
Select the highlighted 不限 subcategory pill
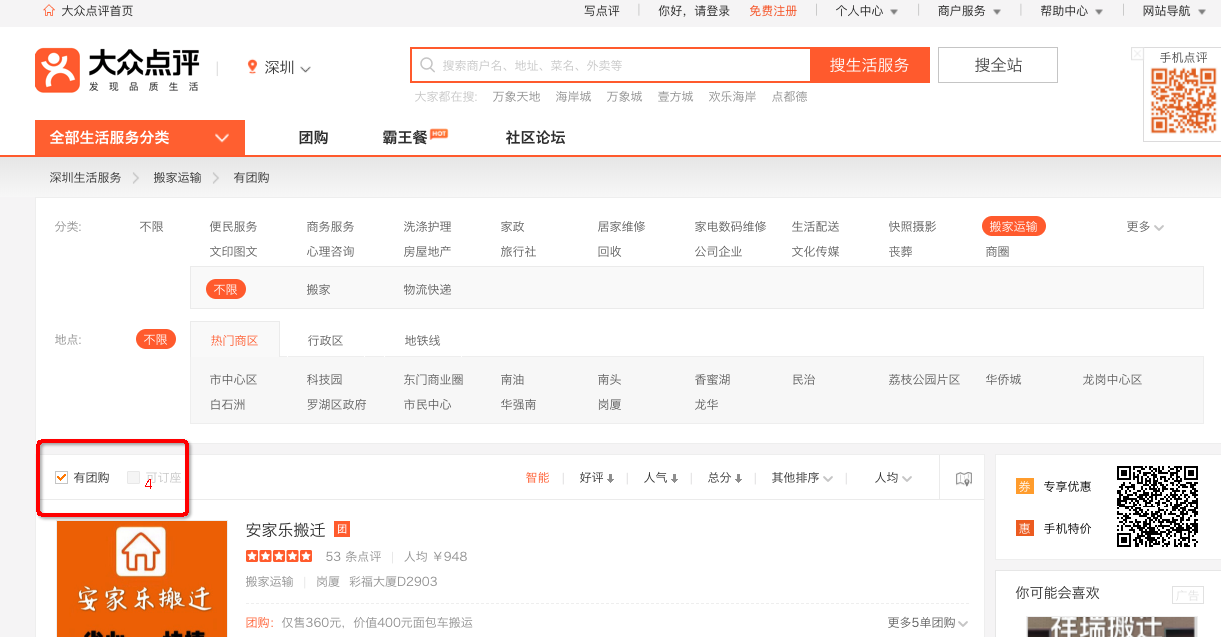(x=226, y=289)
